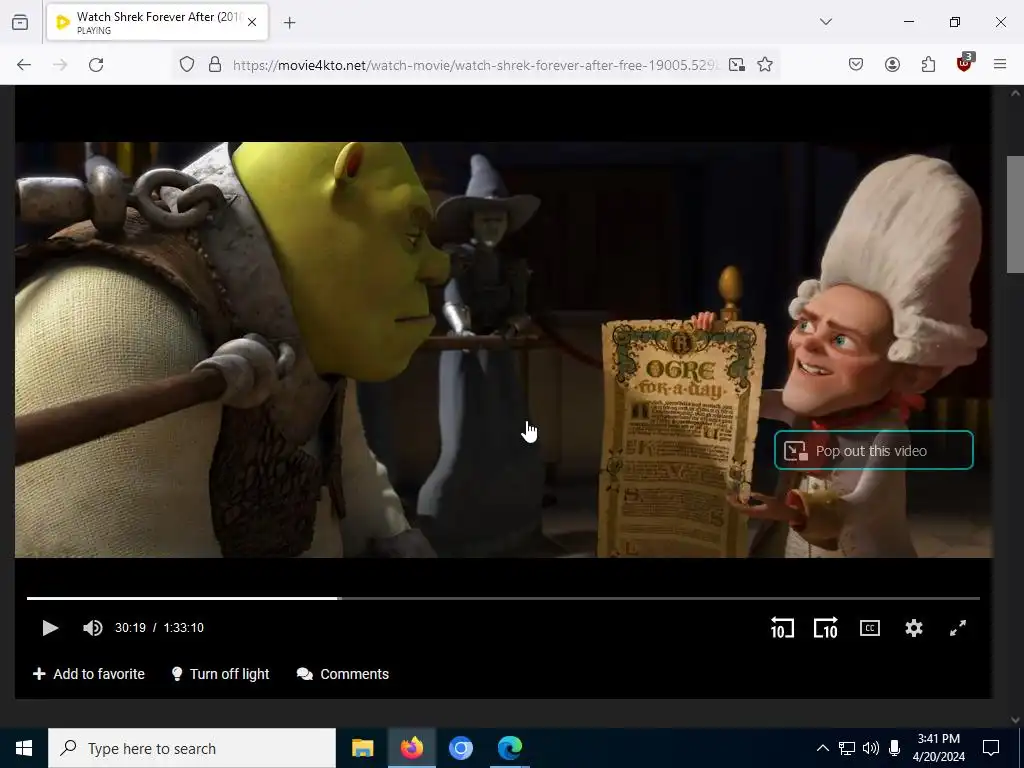Reload the current page

(96, 65)
